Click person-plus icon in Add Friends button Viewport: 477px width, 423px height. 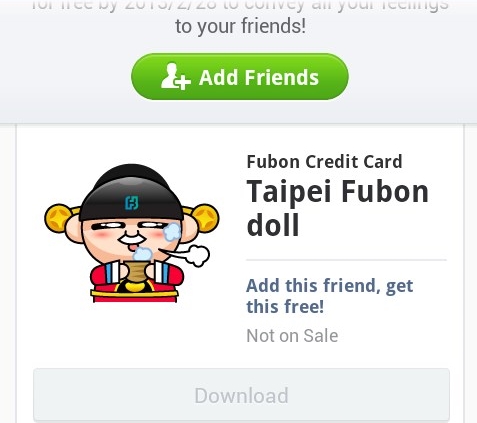176,76
